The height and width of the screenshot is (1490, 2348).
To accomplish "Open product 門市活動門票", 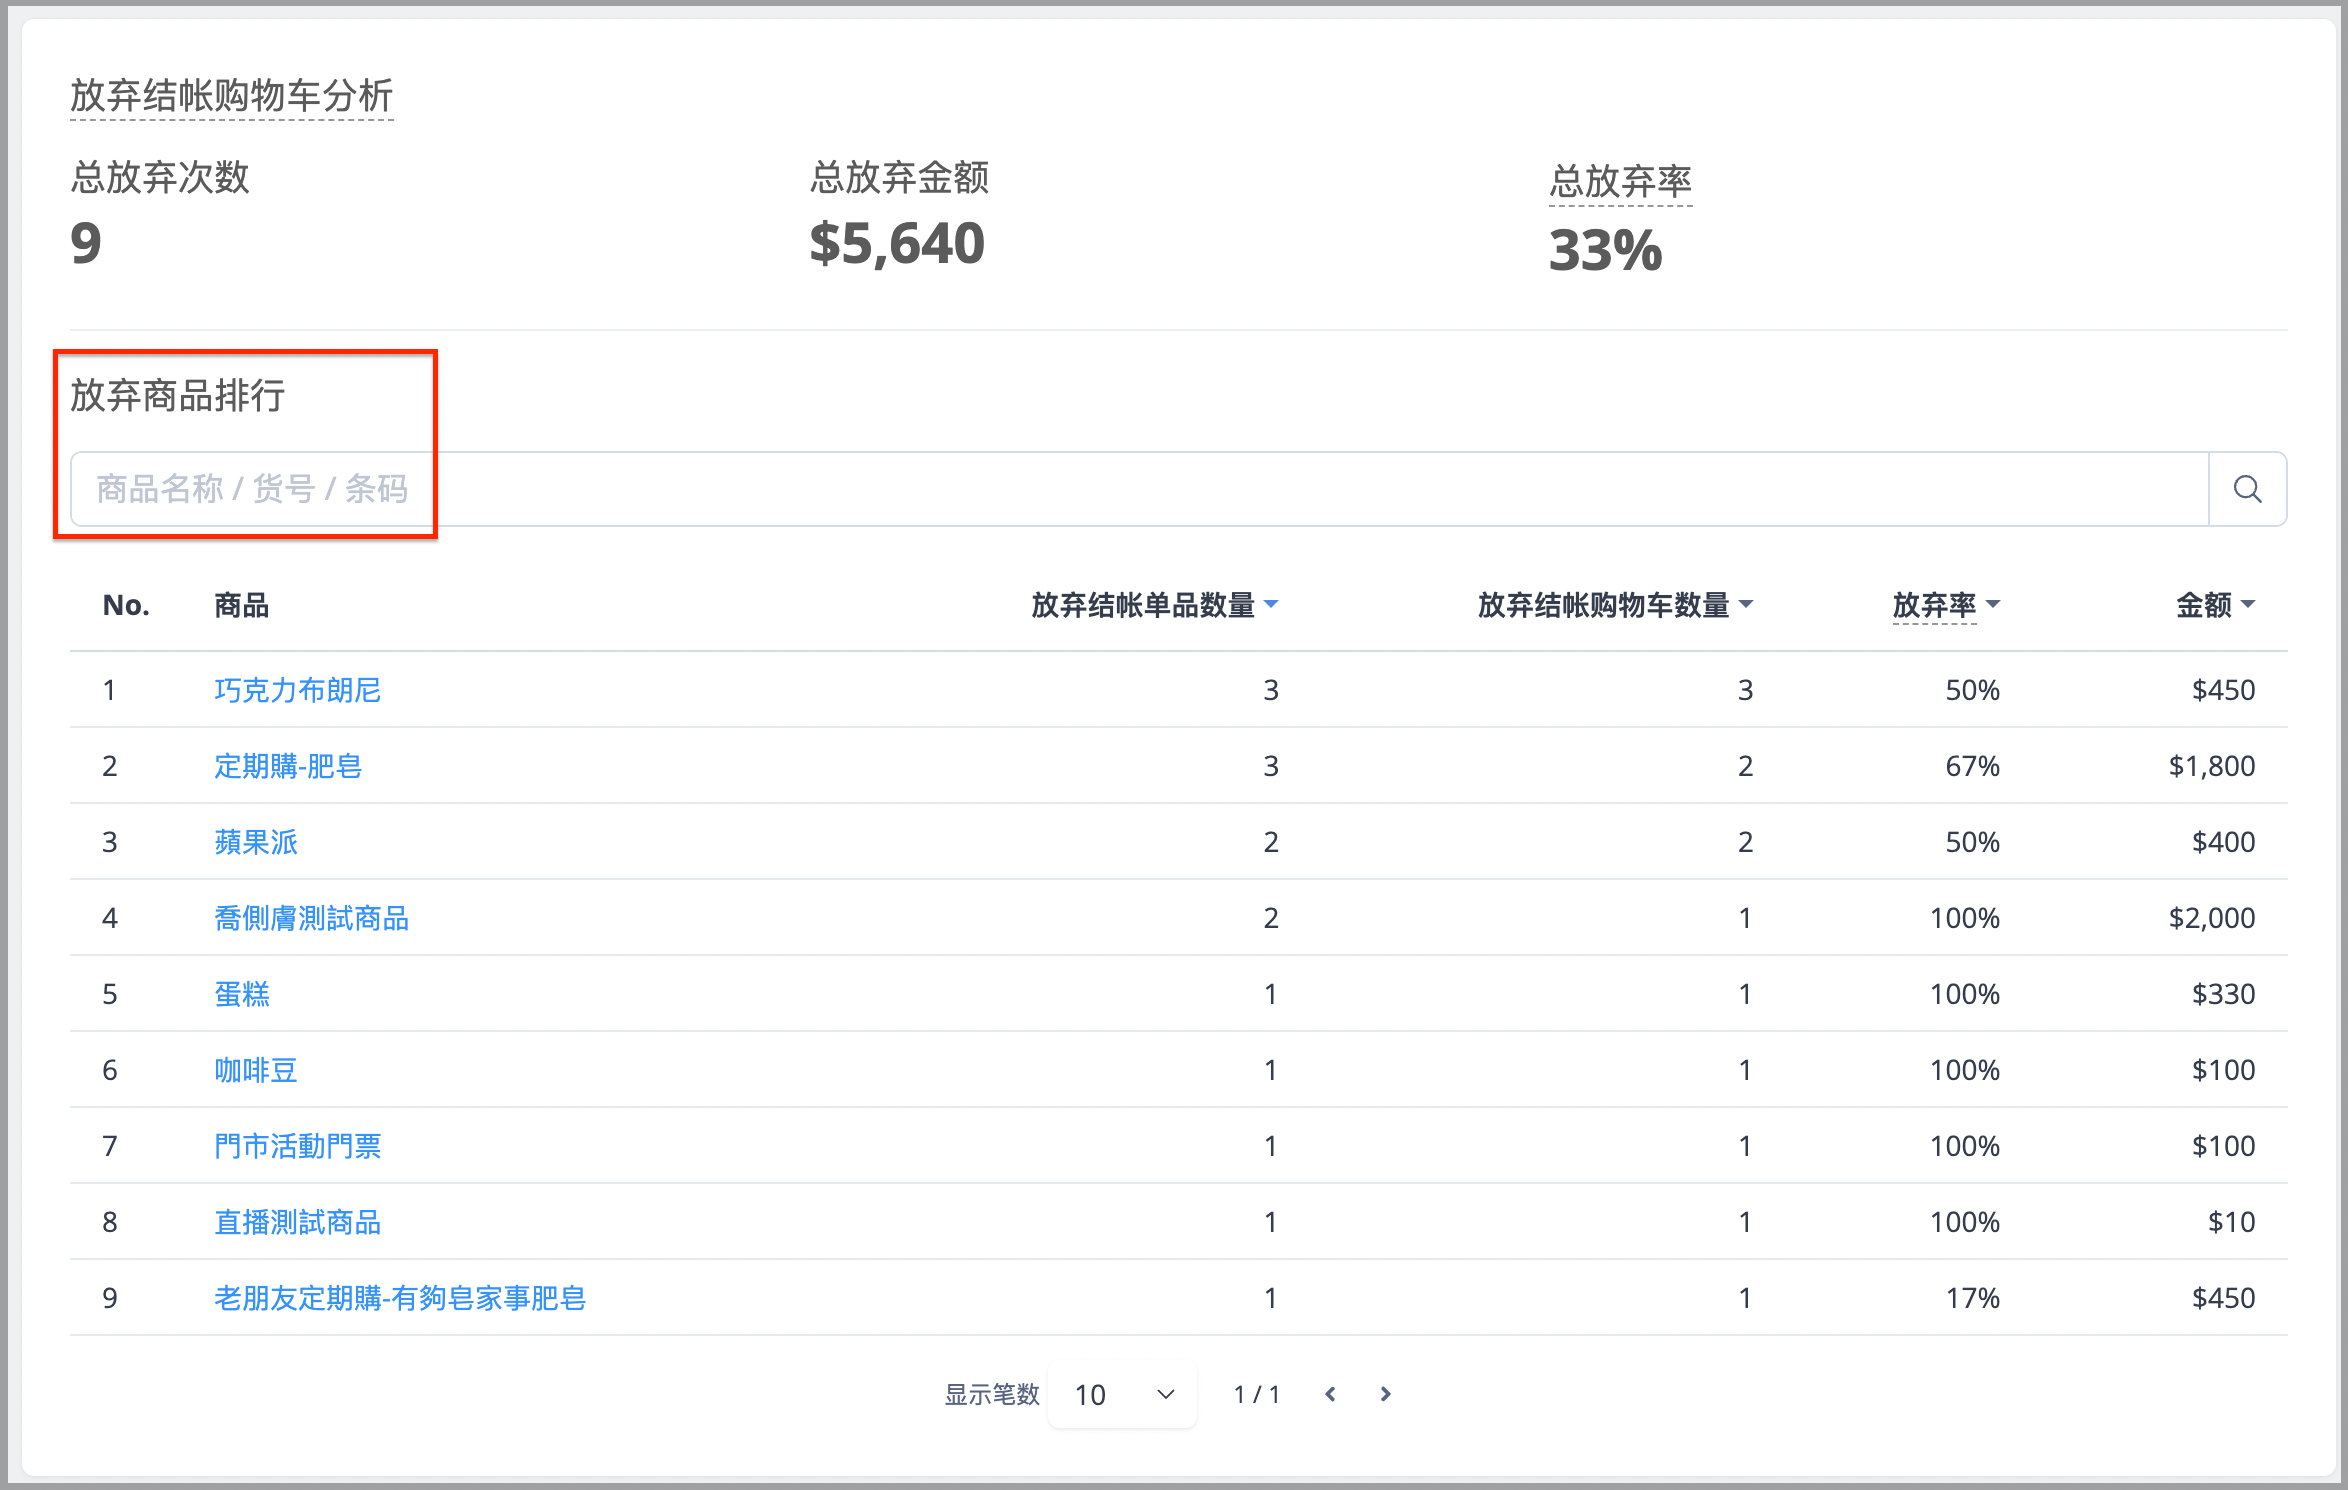I will (297, 1146).
